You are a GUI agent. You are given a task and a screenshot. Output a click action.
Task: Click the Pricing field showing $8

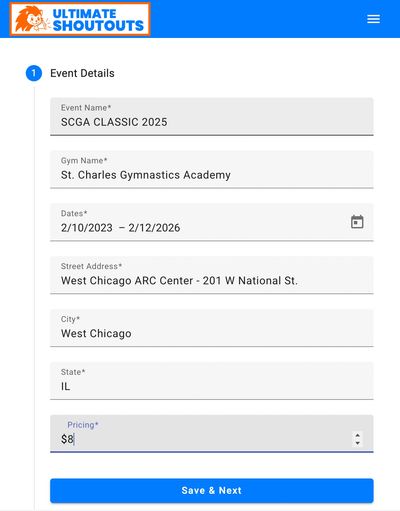pos(212,434)
